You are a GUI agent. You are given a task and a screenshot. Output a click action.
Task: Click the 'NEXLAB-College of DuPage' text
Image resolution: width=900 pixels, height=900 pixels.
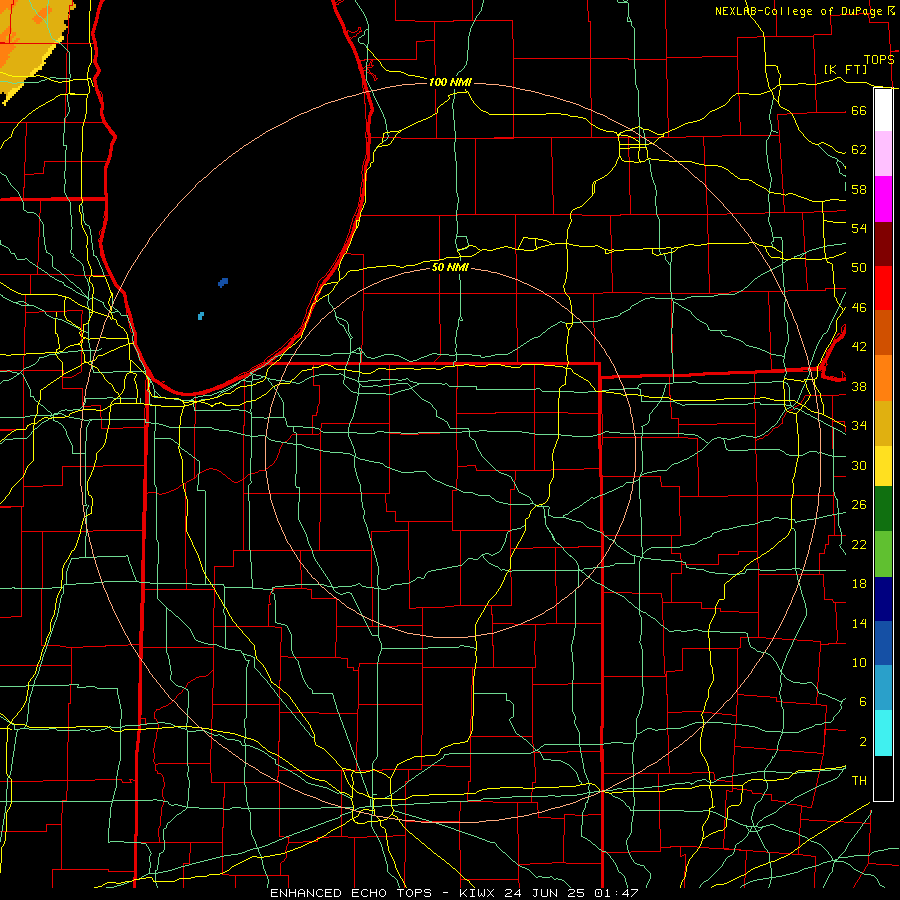pos(798,11)
